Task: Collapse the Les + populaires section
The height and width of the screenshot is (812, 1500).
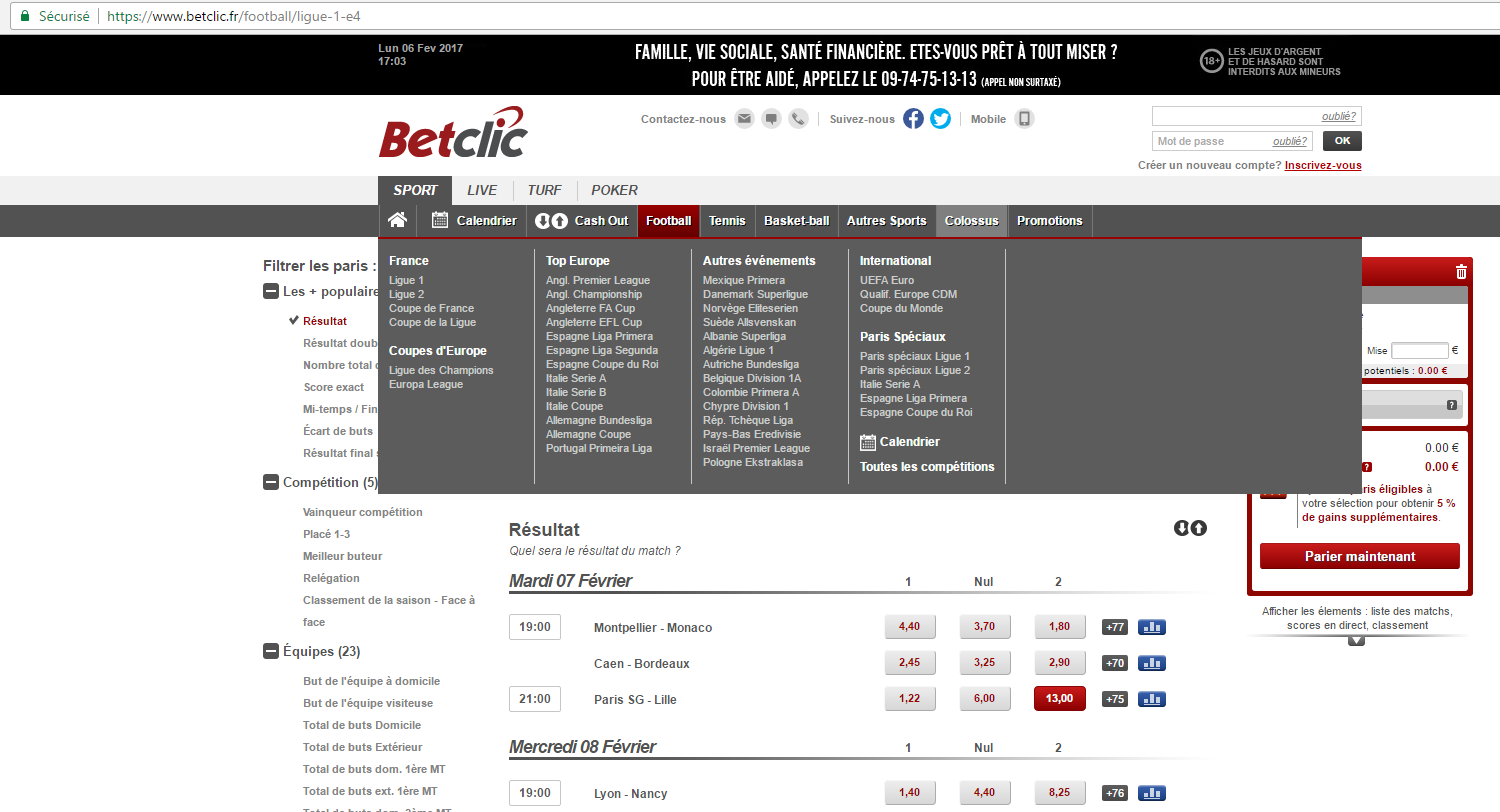Action: pos(270,291)
